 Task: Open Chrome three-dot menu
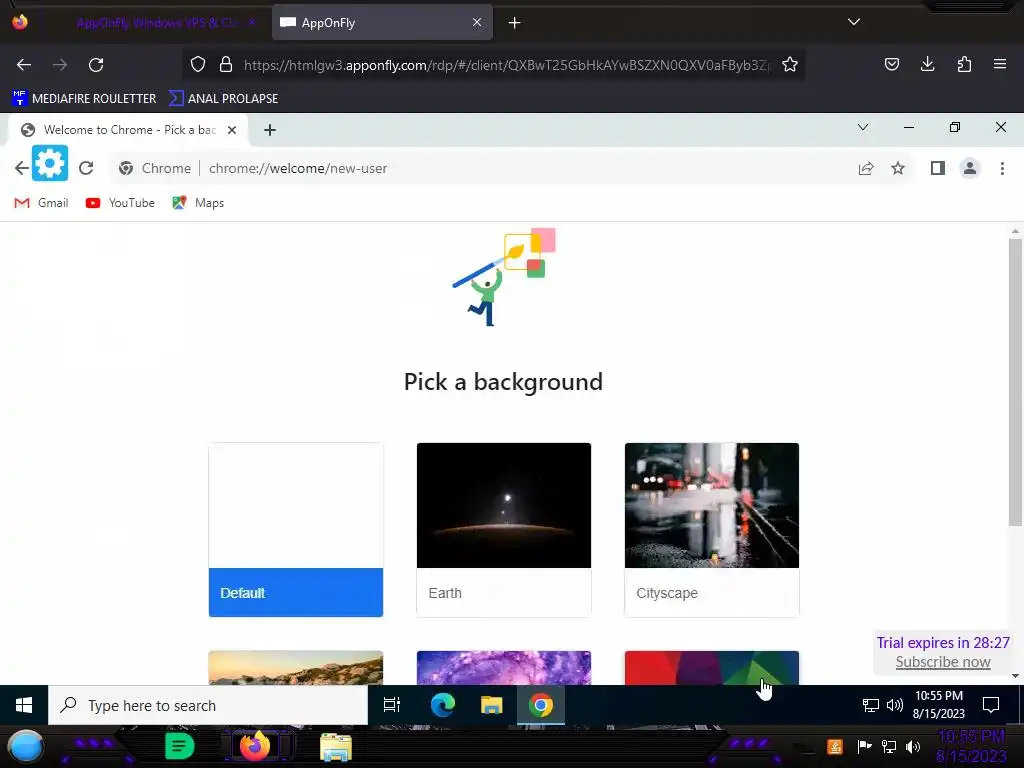click(1002, 168)
